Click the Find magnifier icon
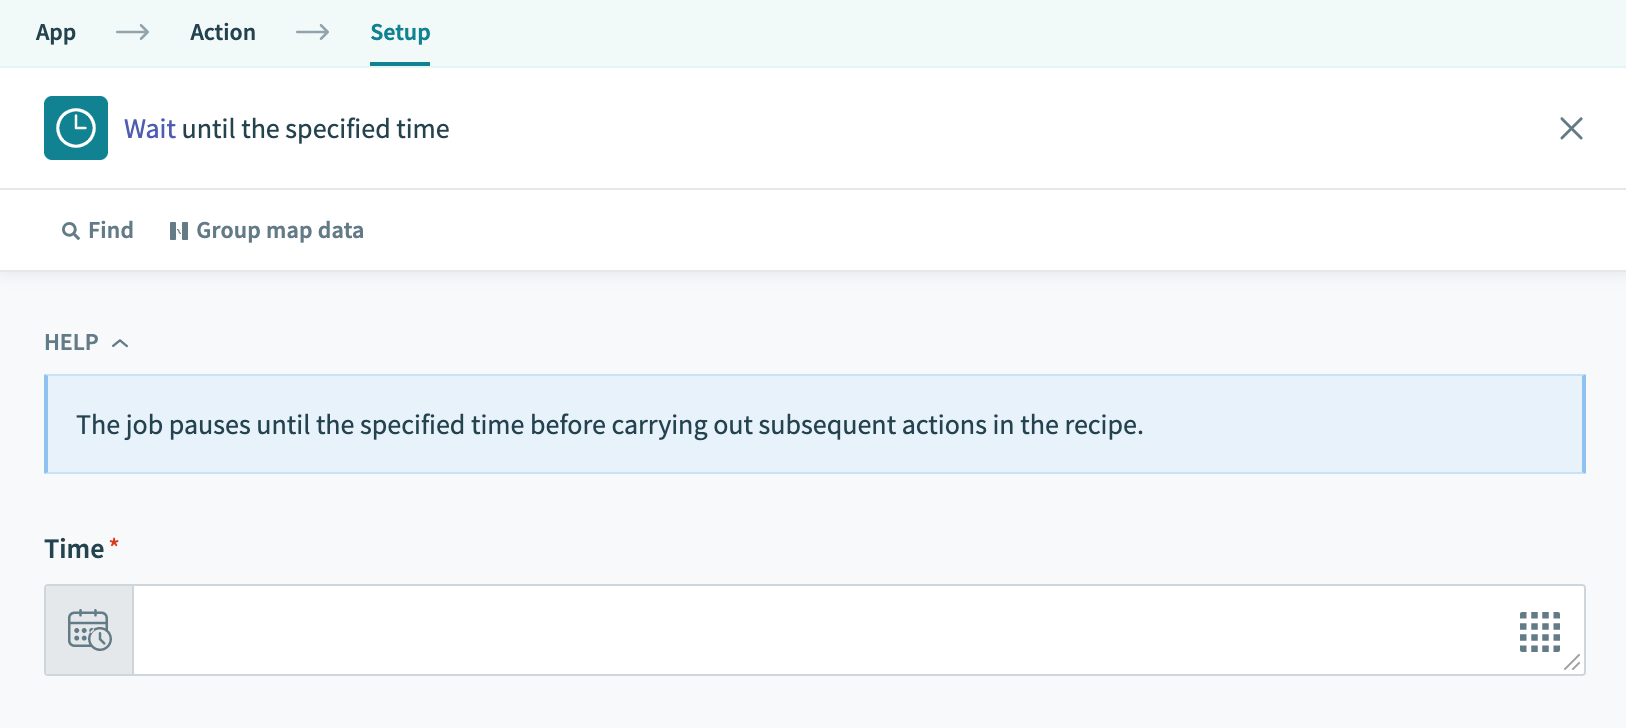Screen dimensions: 1626x728 click(70, 230)
